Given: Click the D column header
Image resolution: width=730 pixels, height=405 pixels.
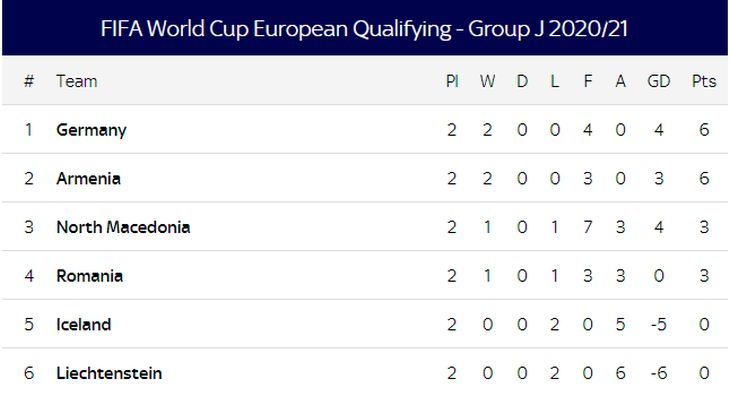Looking at the screenshot, I should [522, 82].
